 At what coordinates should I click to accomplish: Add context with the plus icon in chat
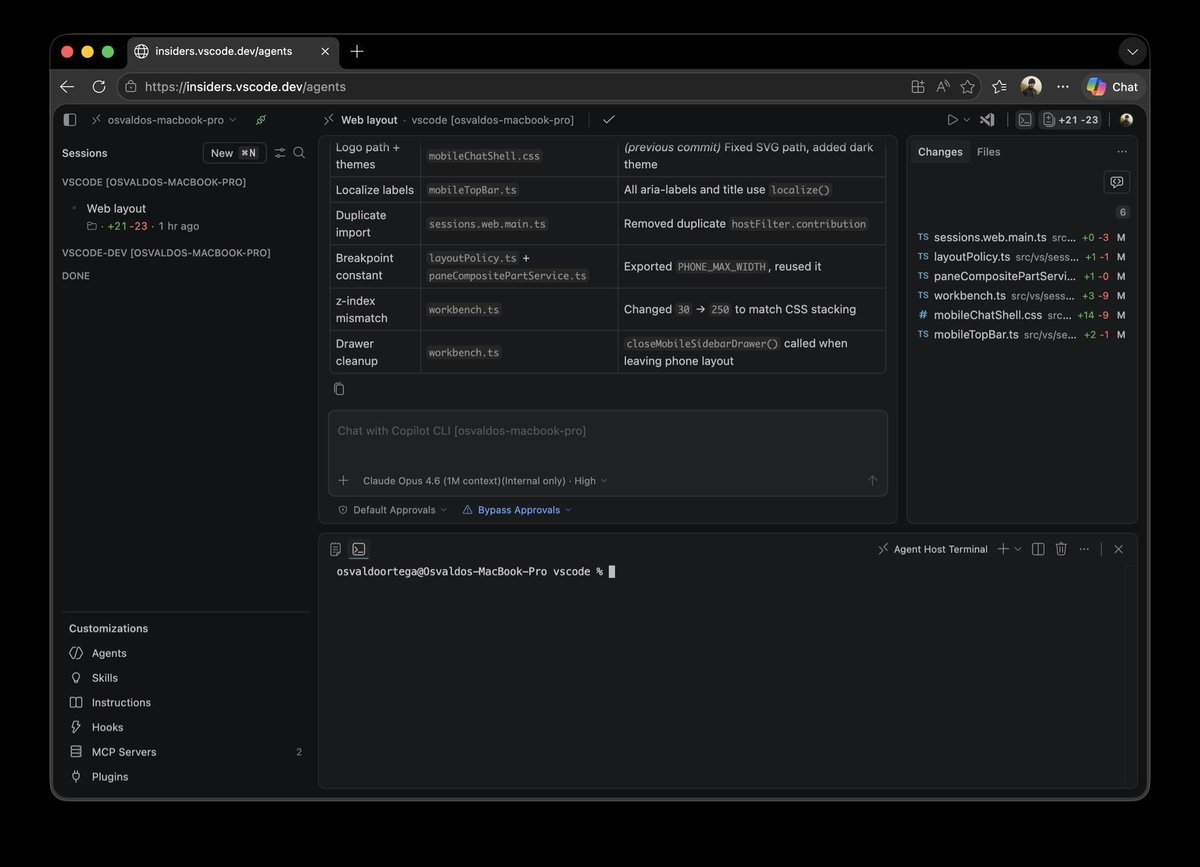343,481
